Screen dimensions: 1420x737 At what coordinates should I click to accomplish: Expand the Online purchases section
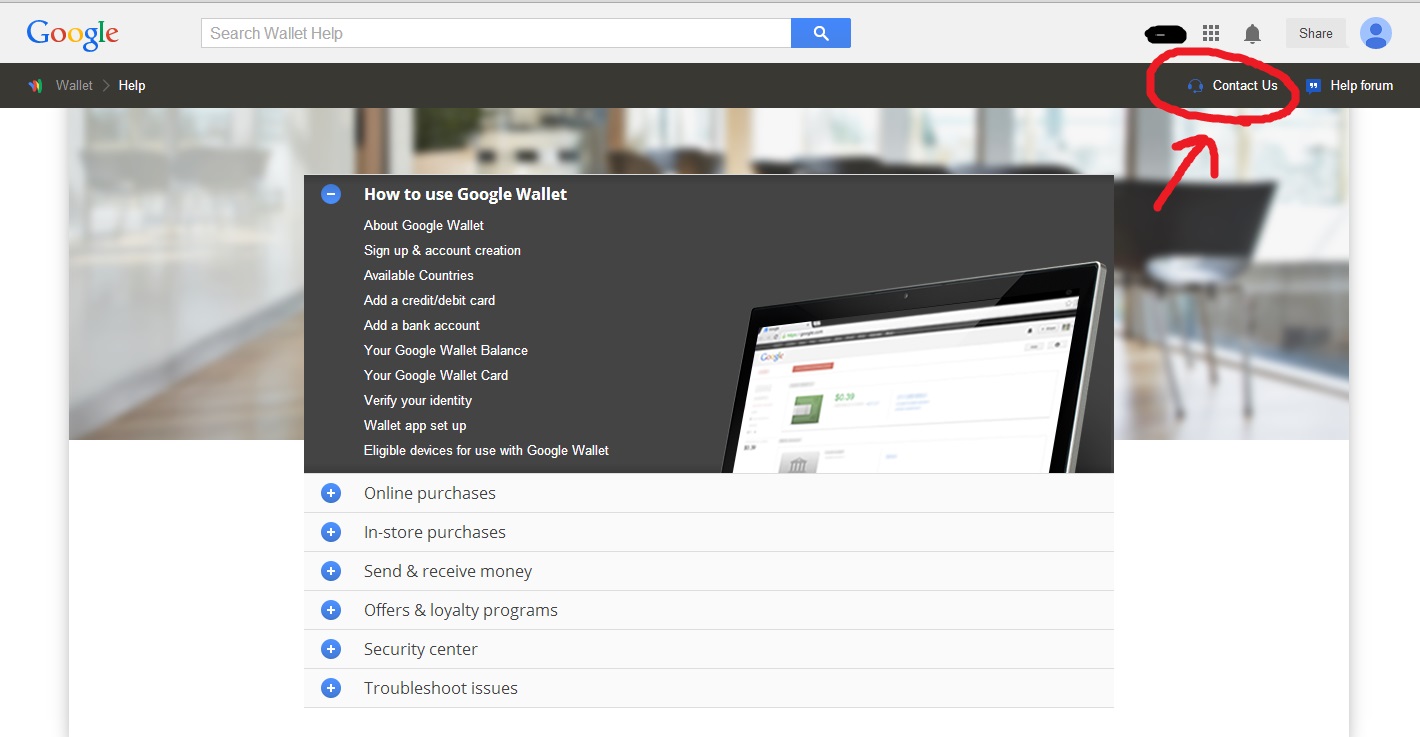click(x=331, y=493)
